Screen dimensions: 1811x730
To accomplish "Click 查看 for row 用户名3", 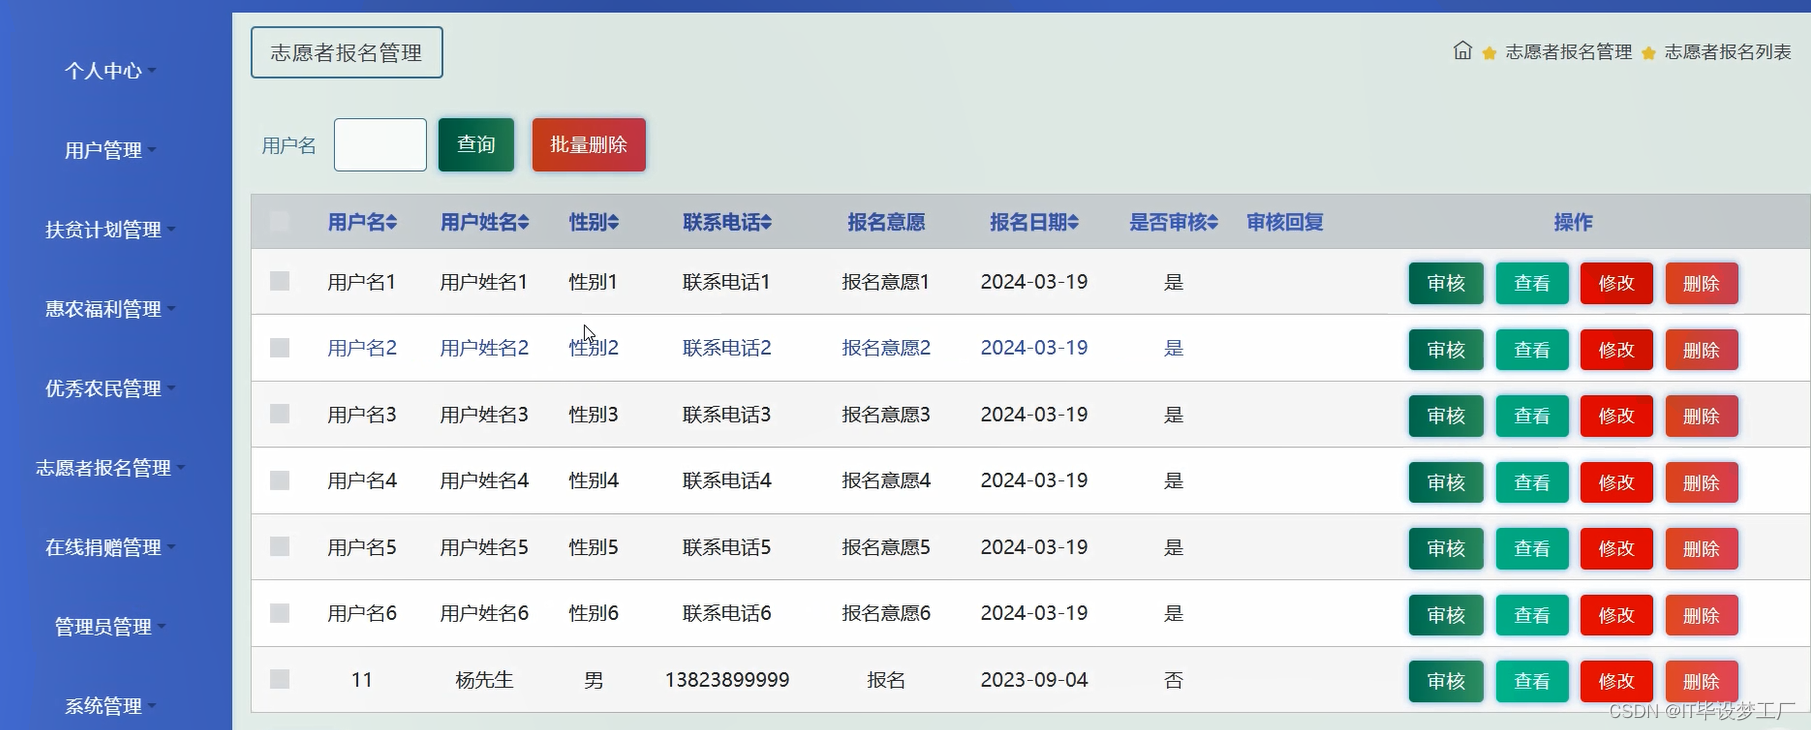I will (1532, 416).
